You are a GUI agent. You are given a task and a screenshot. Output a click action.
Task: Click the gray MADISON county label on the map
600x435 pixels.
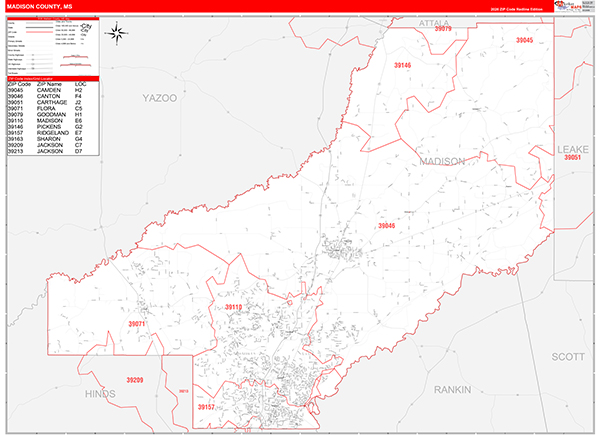pos(442,161)
